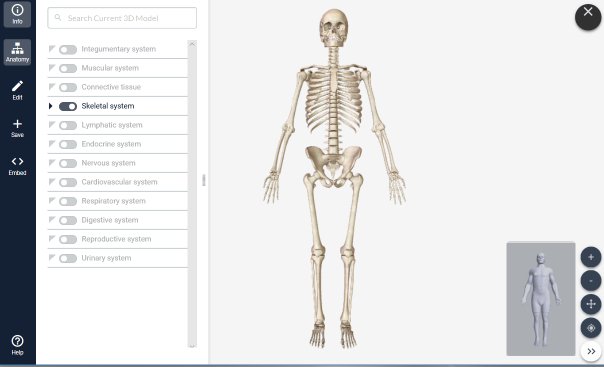Select the Urinary system label
Image resolution: width=604 pixels, height=367 pixels.
pyautogui.click(x=106, y=258)
